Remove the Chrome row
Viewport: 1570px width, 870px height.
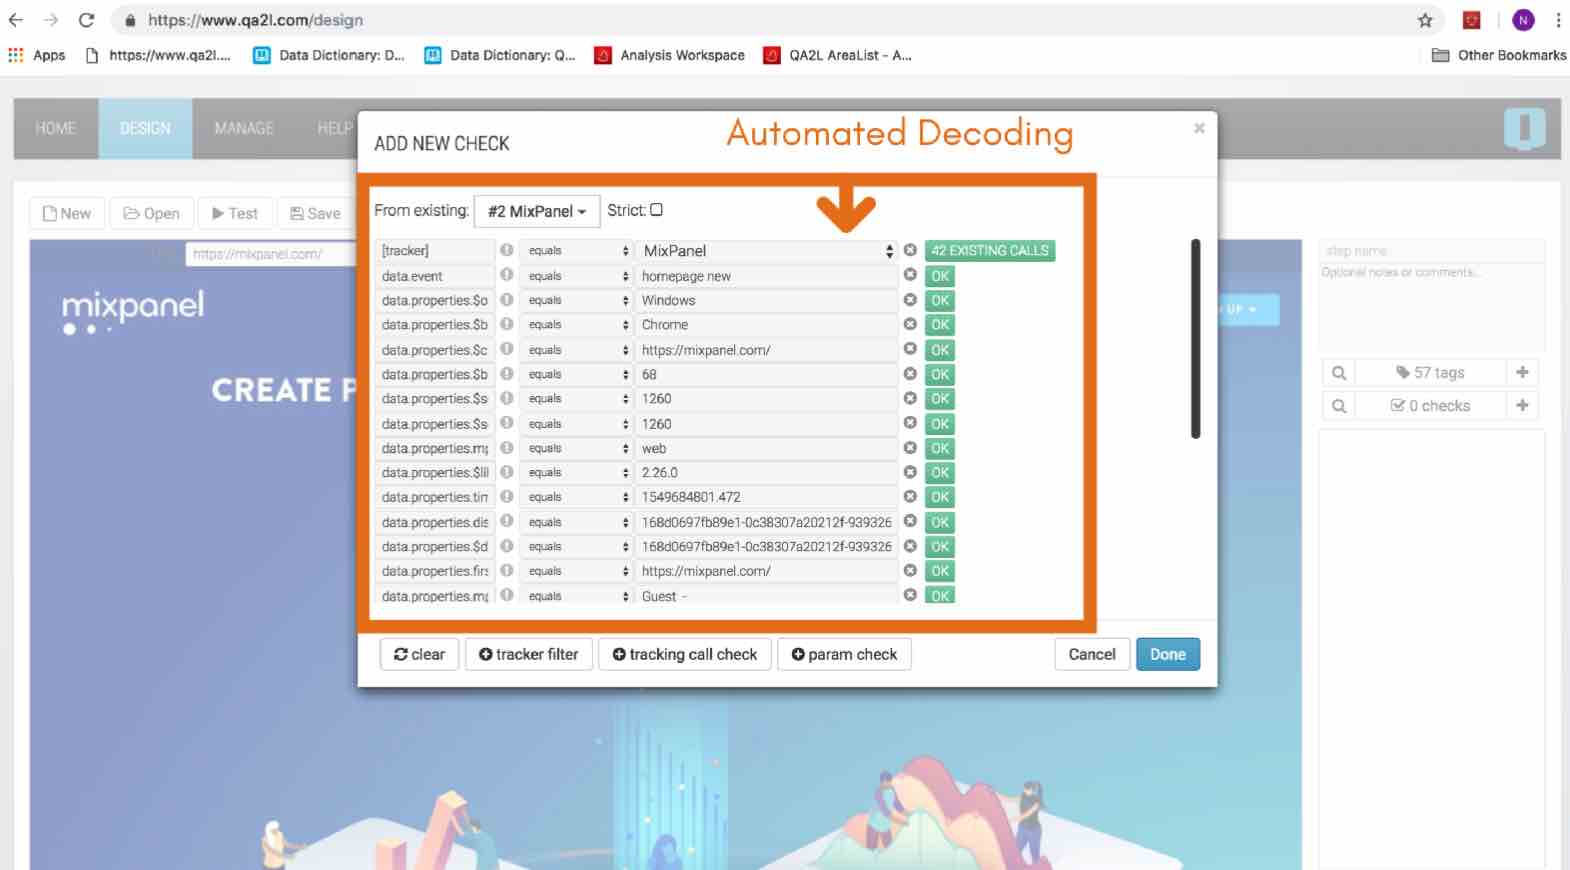(x=910, y=324)
